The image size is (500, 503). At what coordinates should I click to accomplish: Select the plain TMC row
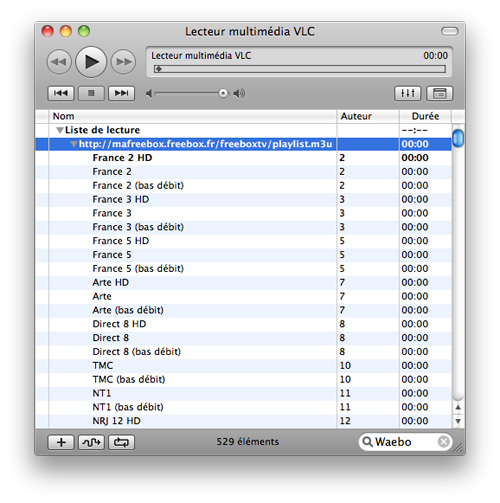coord(243,365)
